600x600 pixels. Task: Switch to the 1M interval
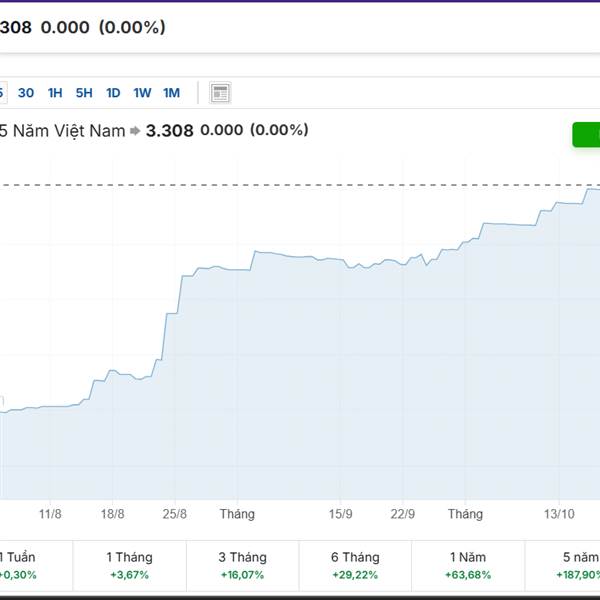pyautogui.click(x=171, y=93)
